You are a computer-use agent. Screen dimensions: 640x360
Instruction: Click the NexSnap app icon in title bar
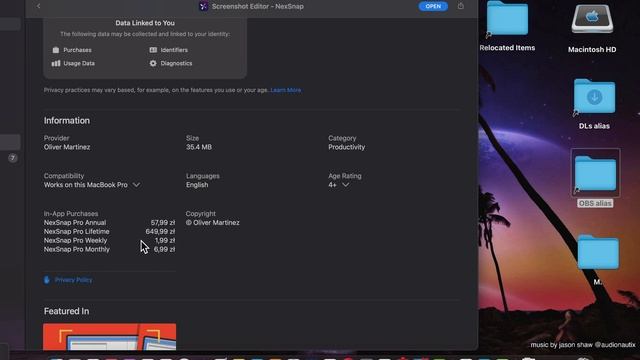(x=203, y=6)
